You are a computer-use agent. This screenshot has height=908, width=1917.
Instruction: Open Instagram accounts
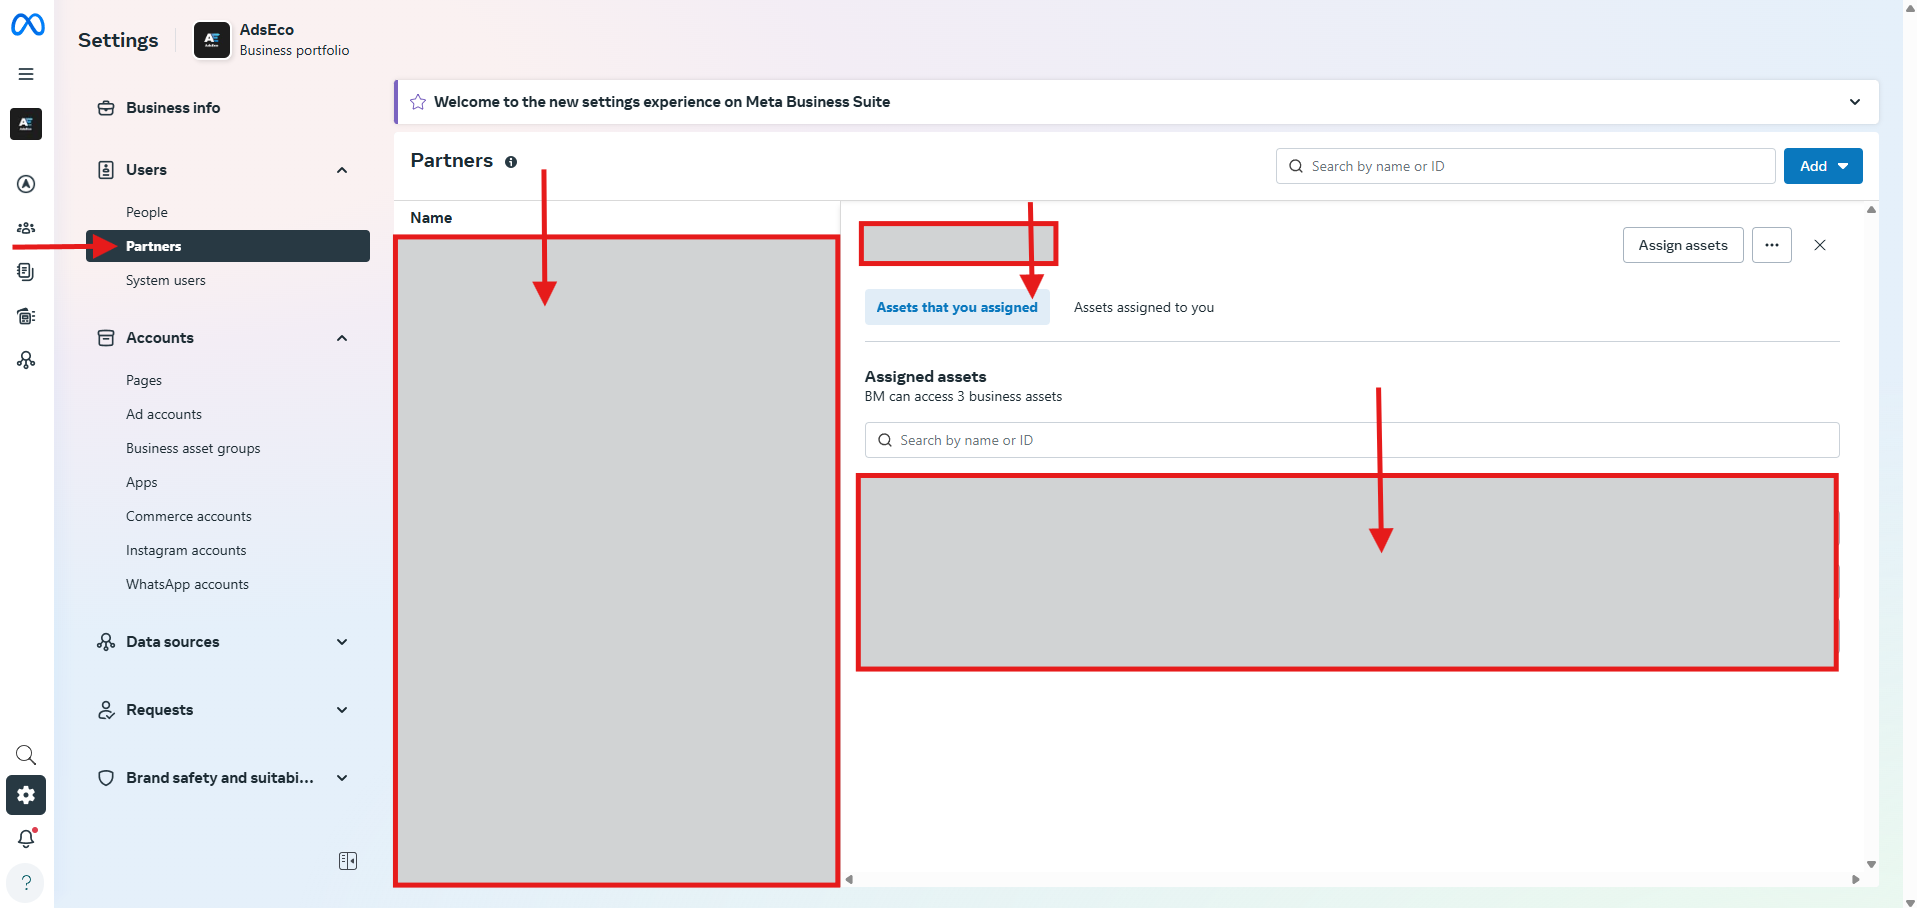186,550
